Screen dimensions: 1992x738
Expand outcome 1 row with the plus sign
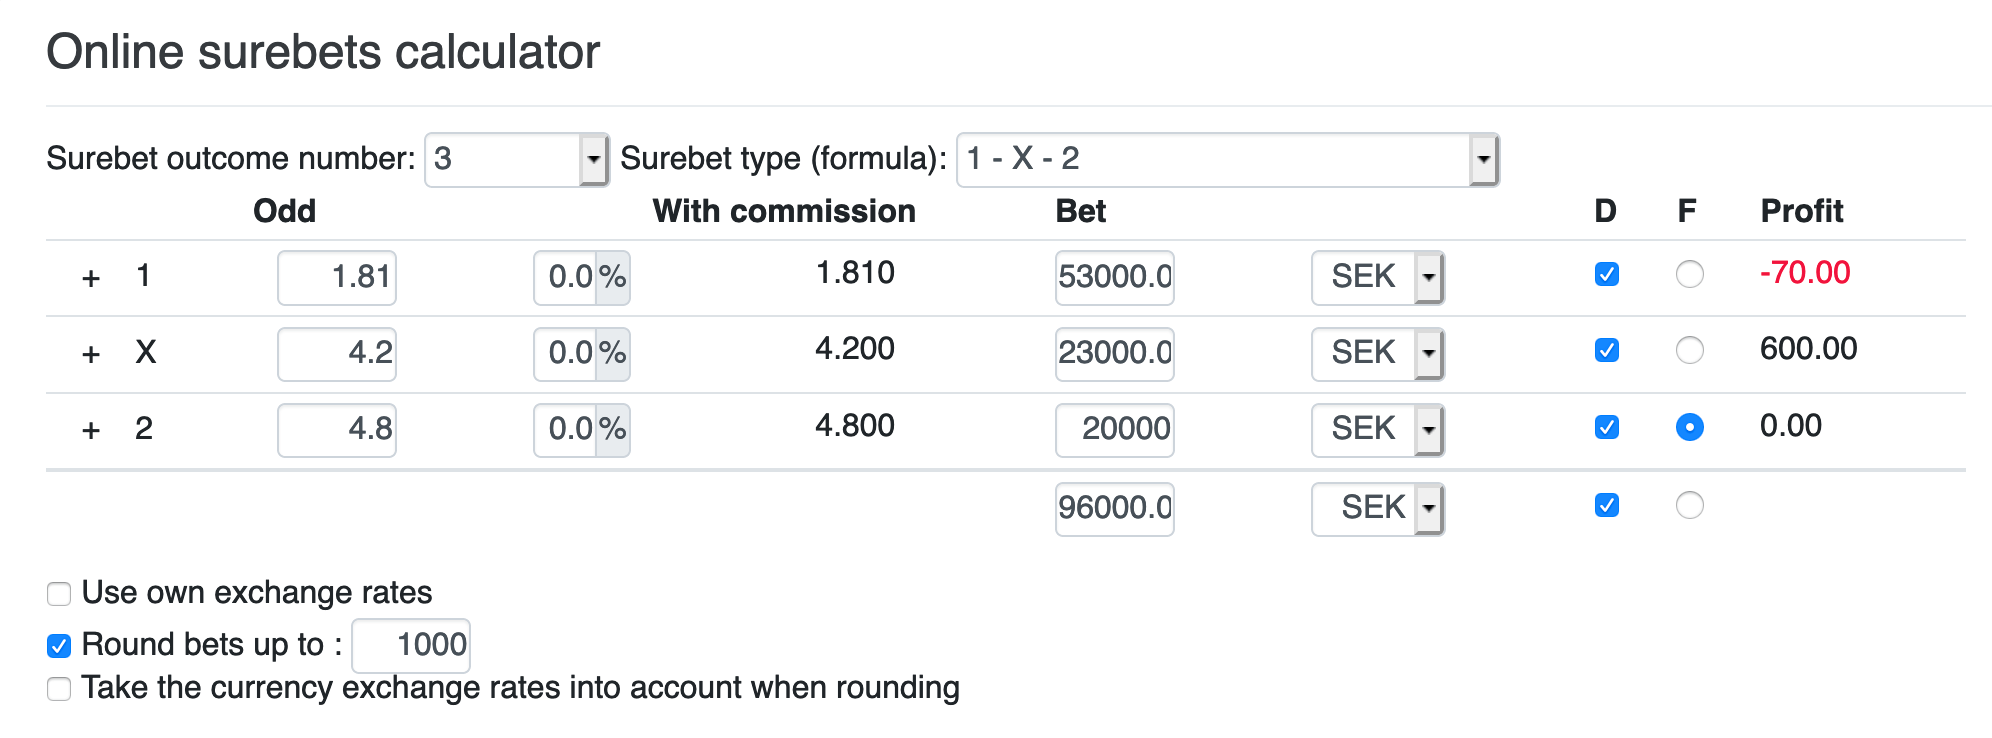pos(91,277)
